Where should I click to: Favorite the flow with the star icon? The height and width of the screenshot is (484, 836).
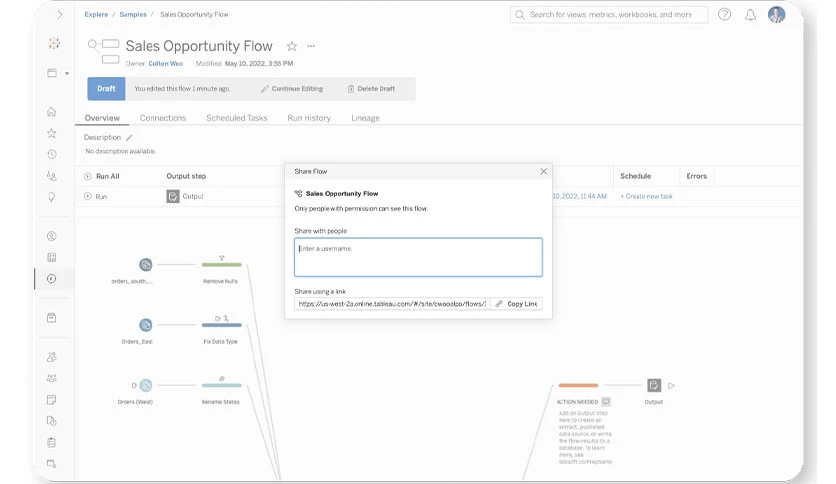click(292, 46)
